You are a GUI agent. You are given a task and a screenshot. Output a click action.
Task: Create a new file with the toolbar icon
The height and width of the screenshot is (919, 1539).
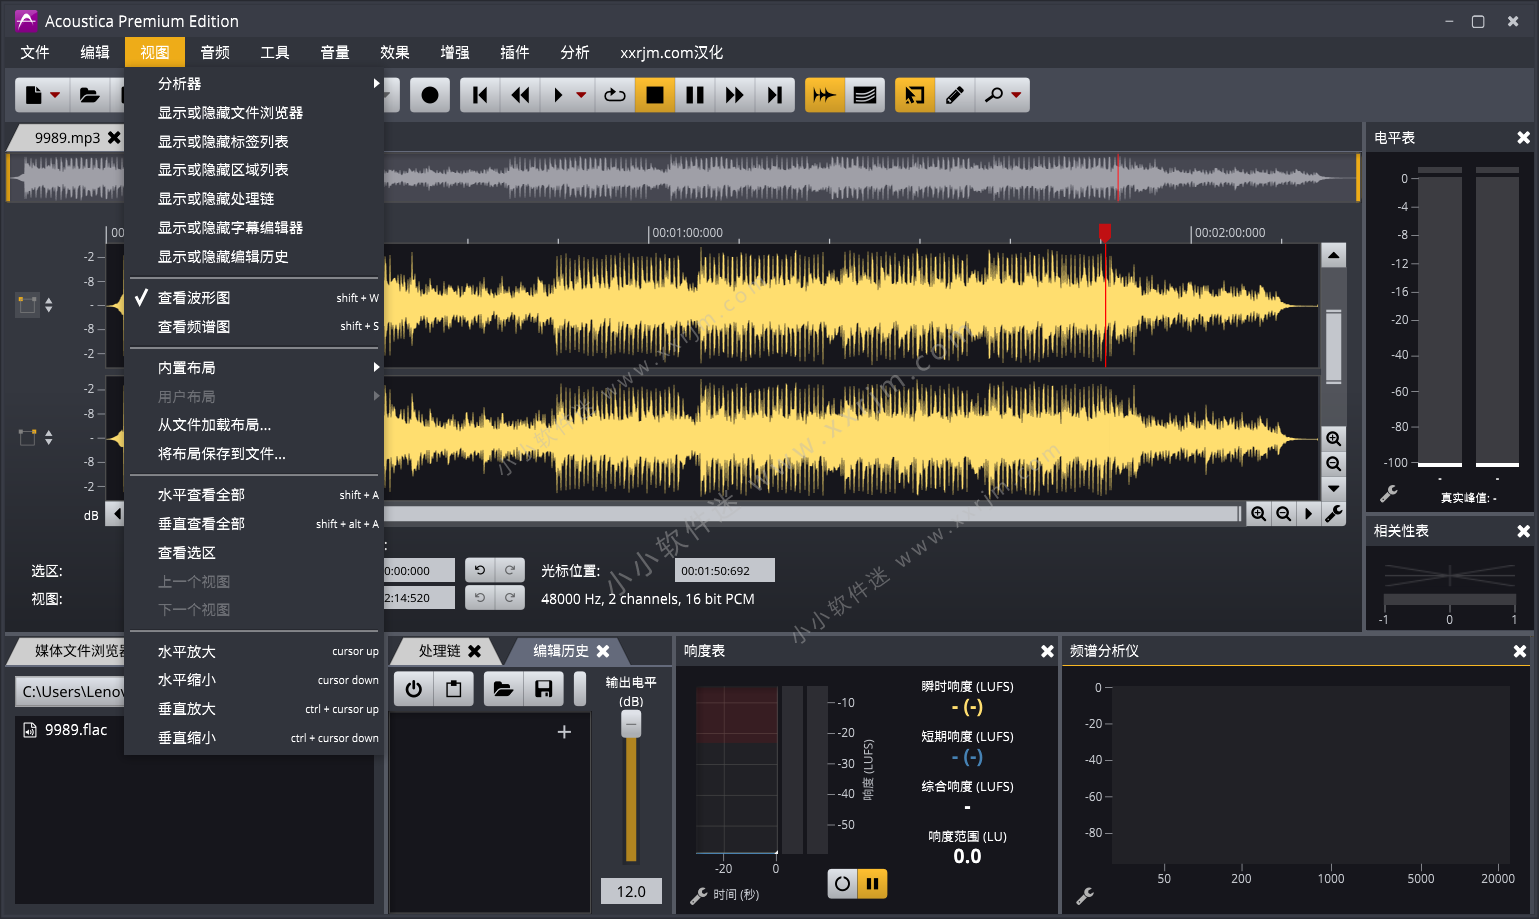pyautogui.click(x=33, y=95)
